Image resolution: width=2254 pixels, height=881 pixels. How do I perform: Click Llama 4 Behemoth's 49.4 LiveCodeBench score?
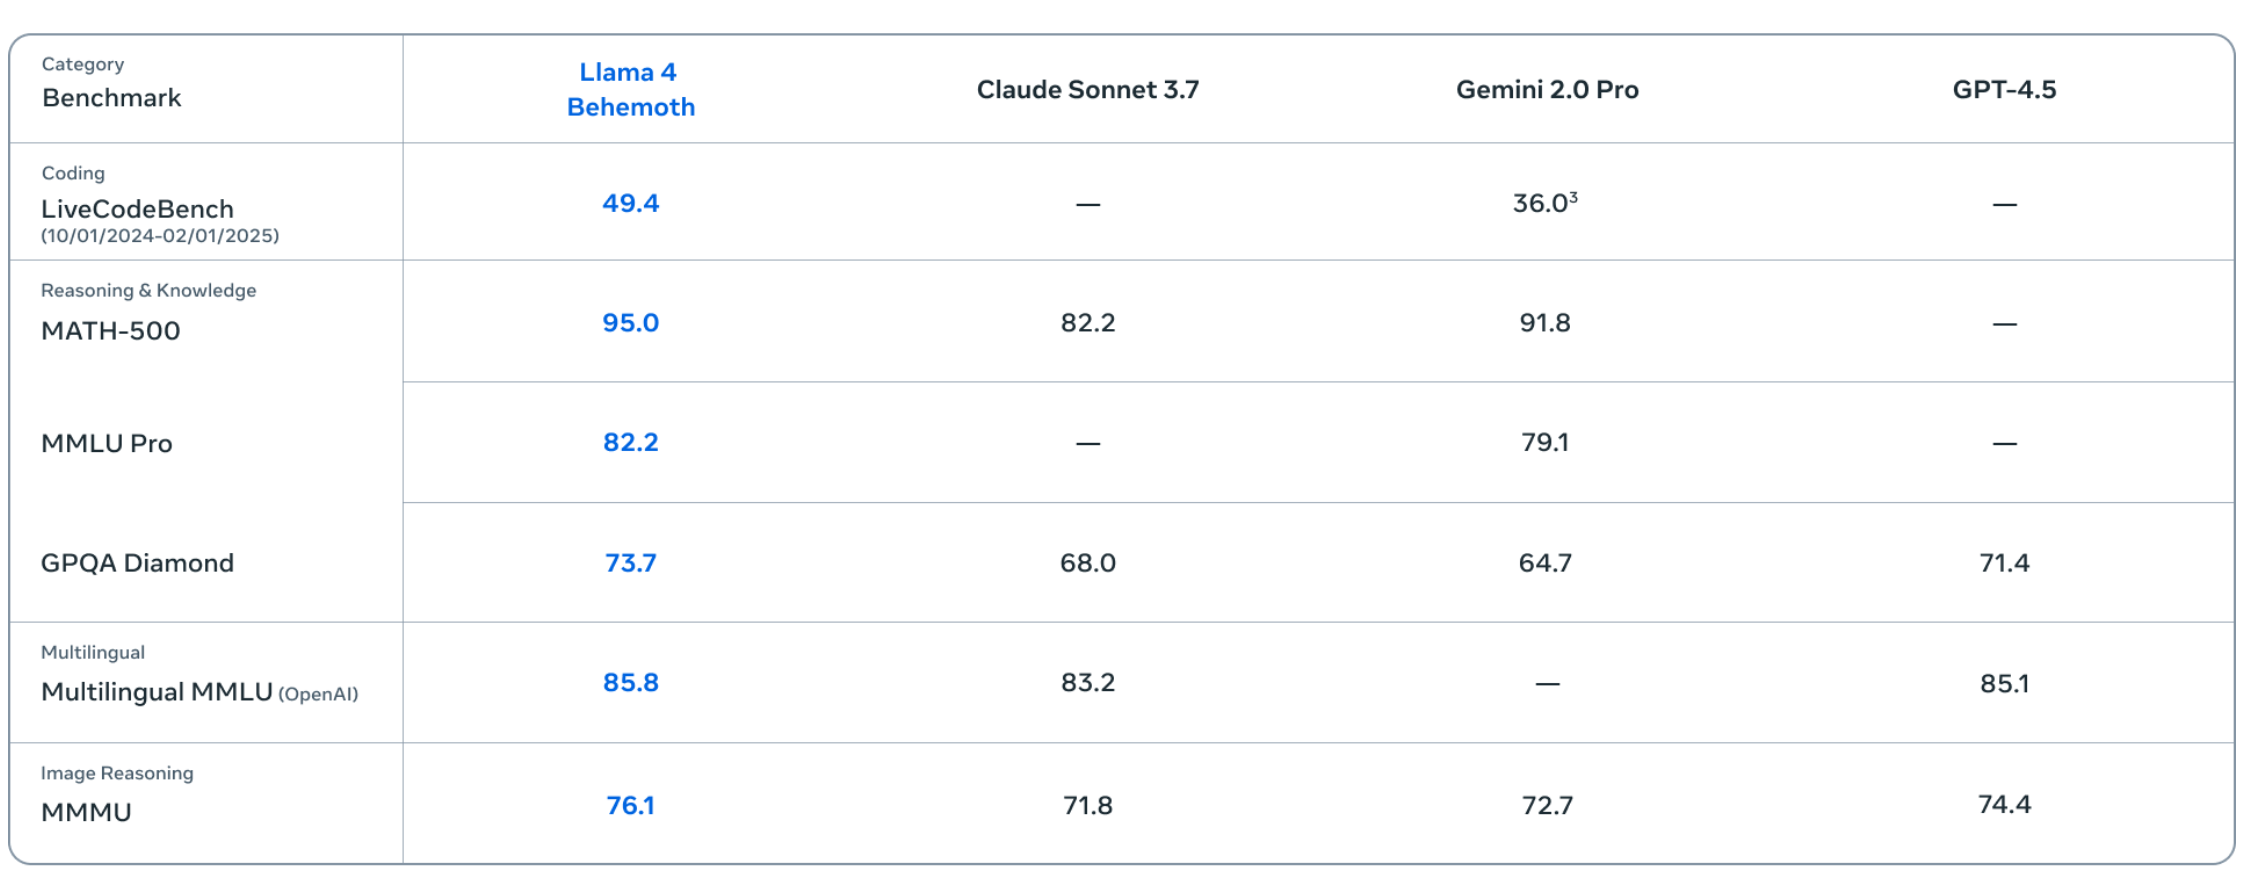(630, 203)
